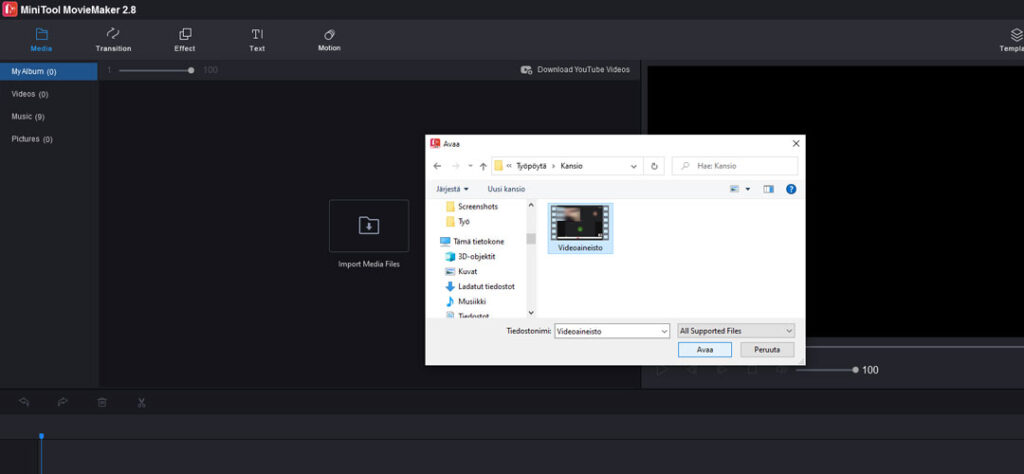Select Videos category in the media sidebar
Image resolution: width=1024 pixels, height=474 pixels.
(30, 94)
